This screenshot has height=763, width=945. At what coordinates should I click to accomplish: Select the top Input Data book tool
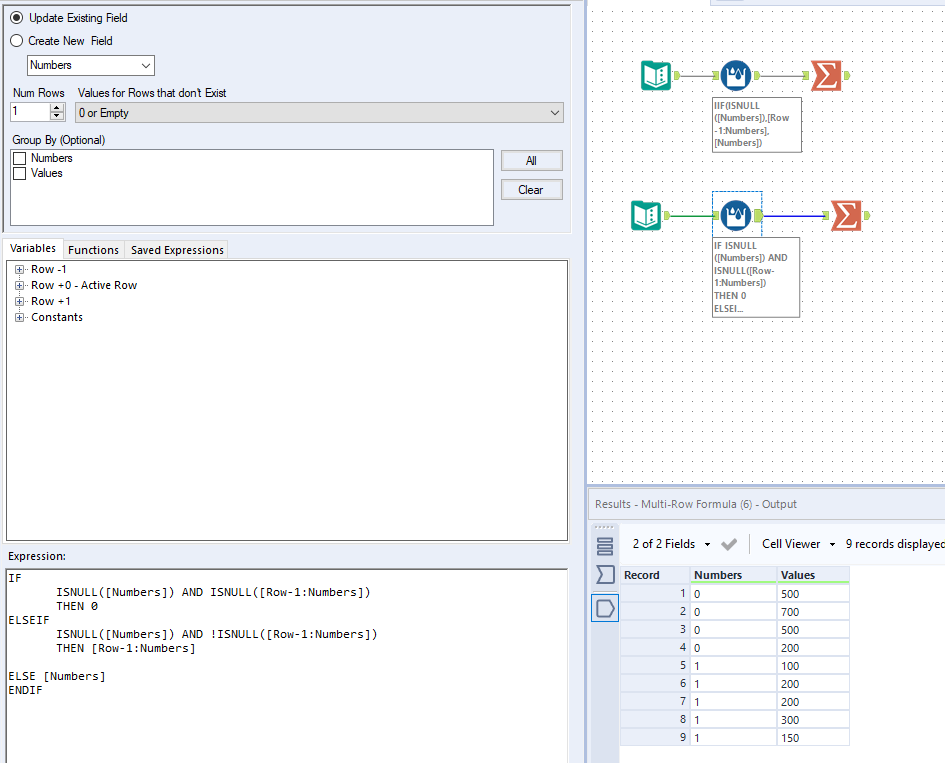pos(656,76)
